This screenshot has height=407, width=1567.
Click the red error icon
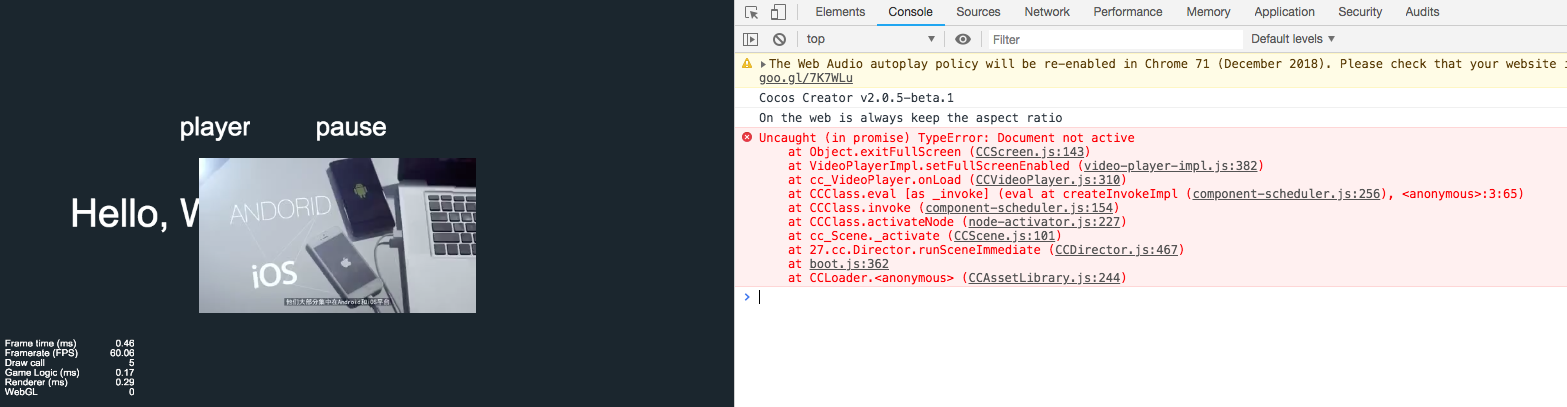(747, 137)
